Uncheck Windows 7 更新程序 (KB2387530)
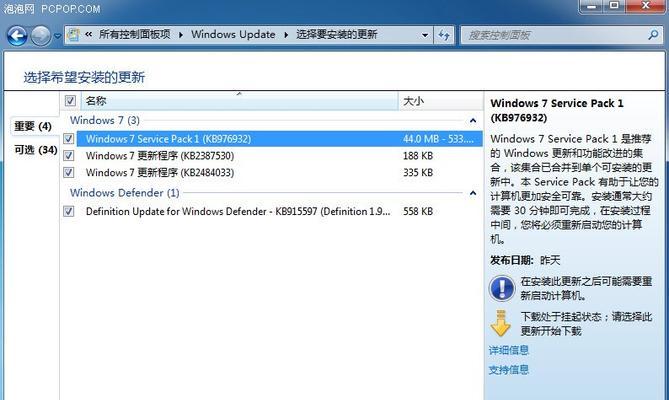669x400 pixels. (x=69, y=156)
